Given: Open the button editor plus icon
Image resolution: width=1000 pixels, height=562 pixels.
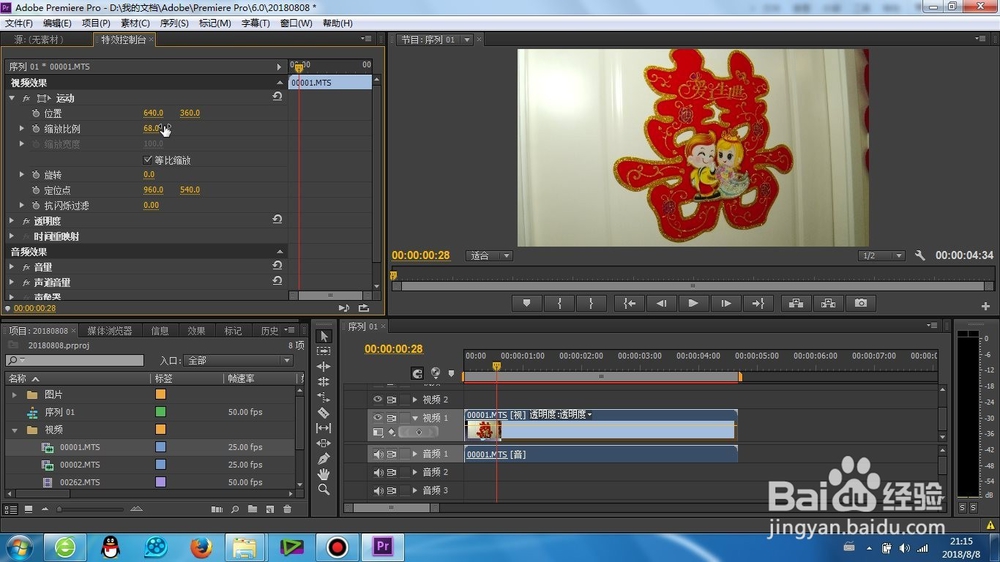Looking at the screenshot, I should [985, 306].
